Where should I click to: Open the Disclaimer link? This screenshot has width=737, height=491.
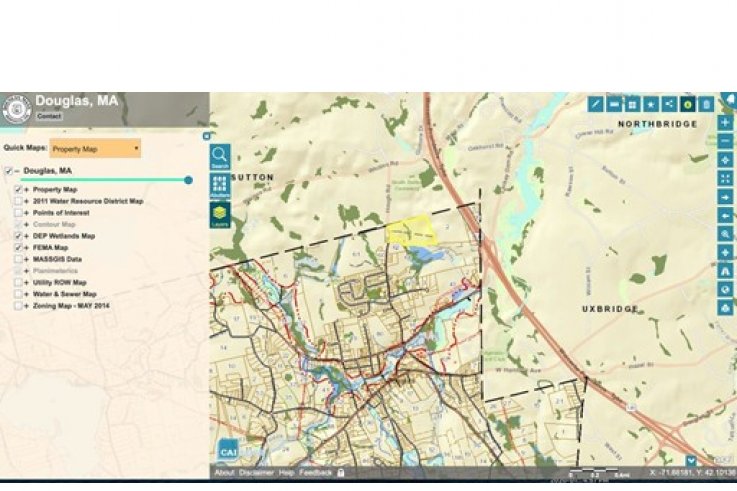pyautogui.click(x=256, y=472)
